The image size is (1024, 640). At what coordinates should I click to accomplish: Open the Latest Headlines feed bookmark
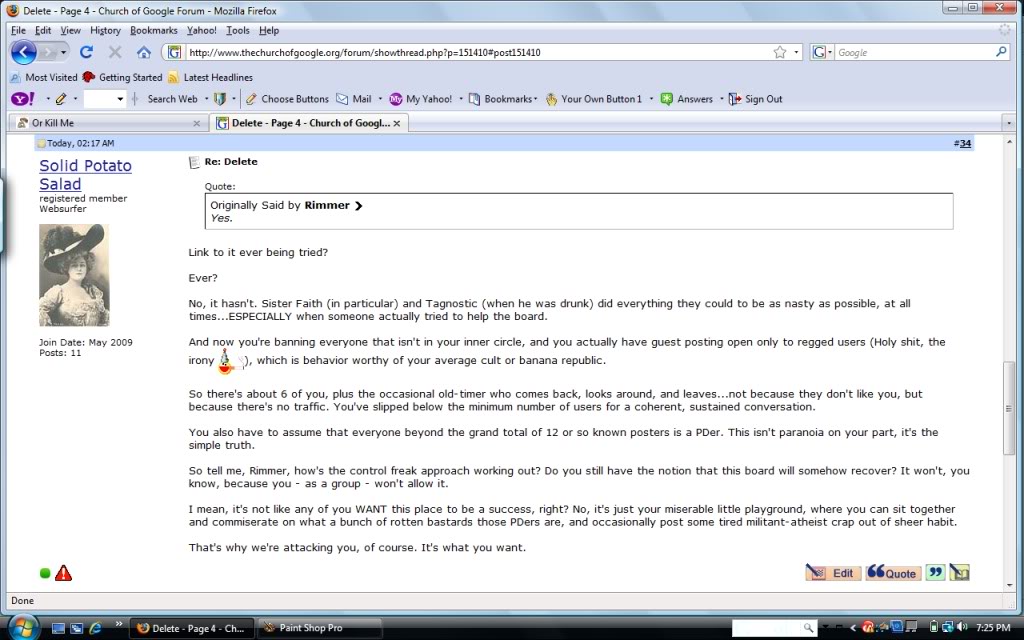coord(210,77)
